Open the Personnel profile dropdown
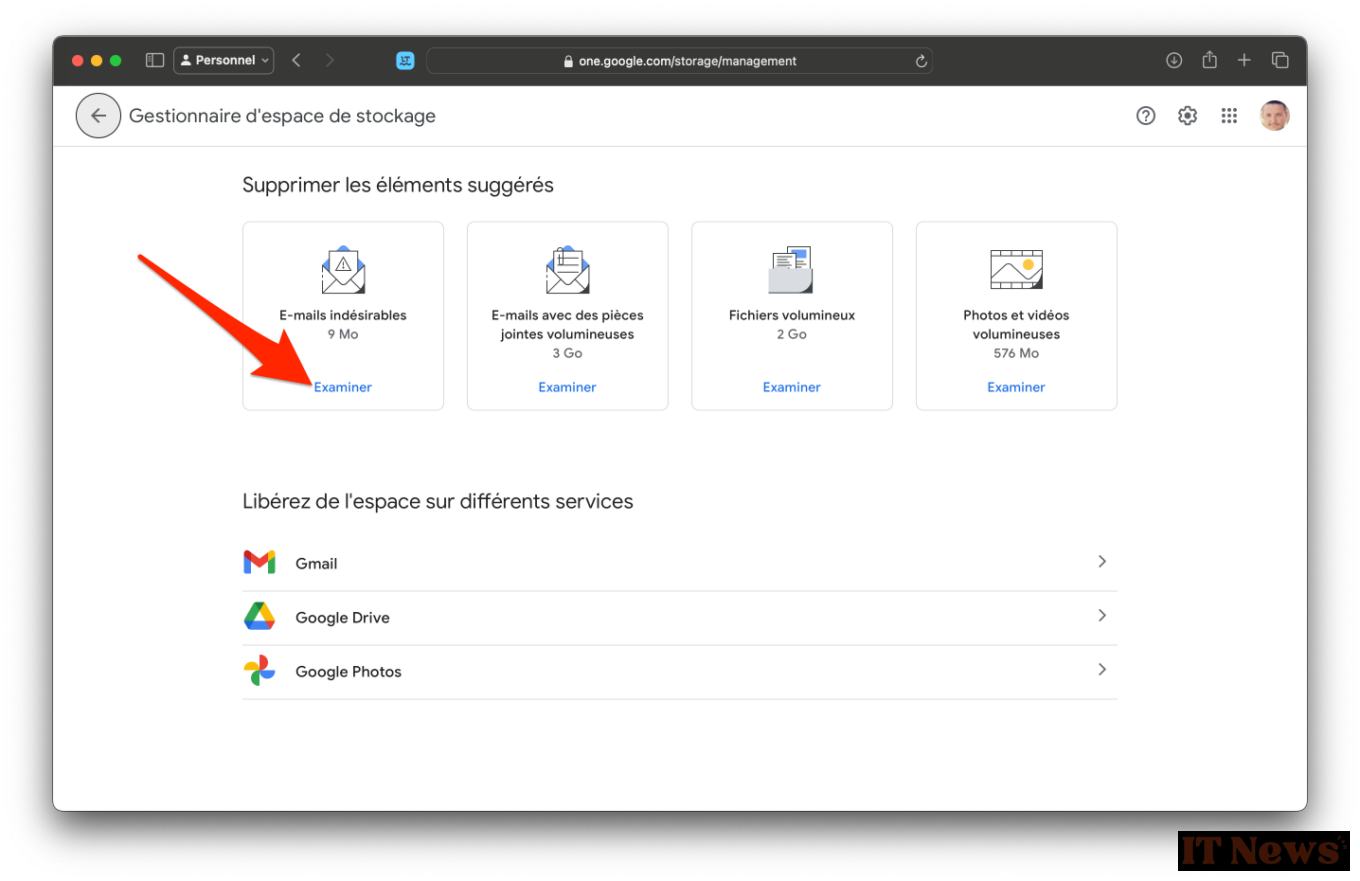The height and width of the screenshot is (881, 1360). point(224,60)
